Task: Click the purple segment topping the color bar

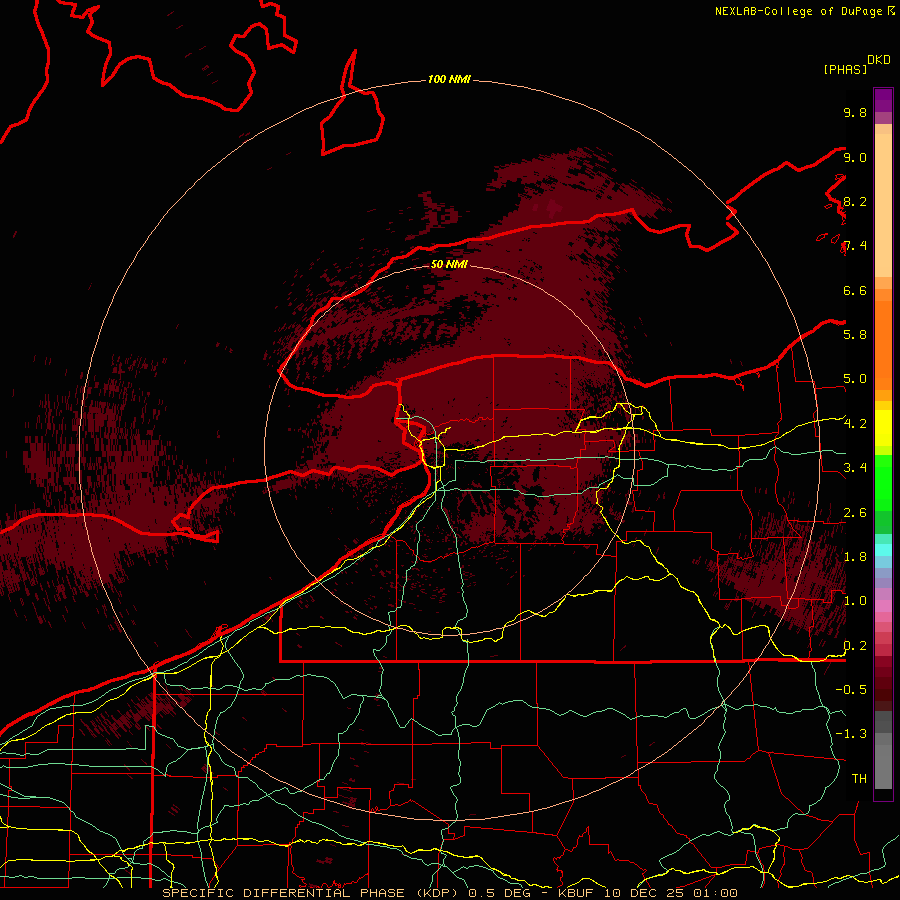Action: tap(883, 100)
